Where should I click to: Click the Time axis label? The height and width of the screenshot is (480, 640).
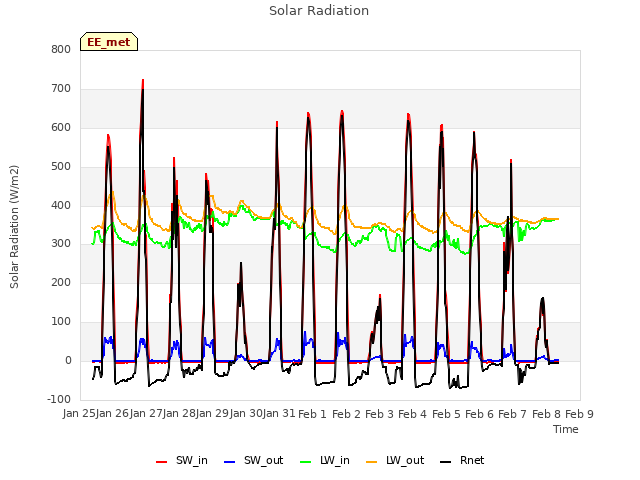pyautogui.click(x=566, y=429)
